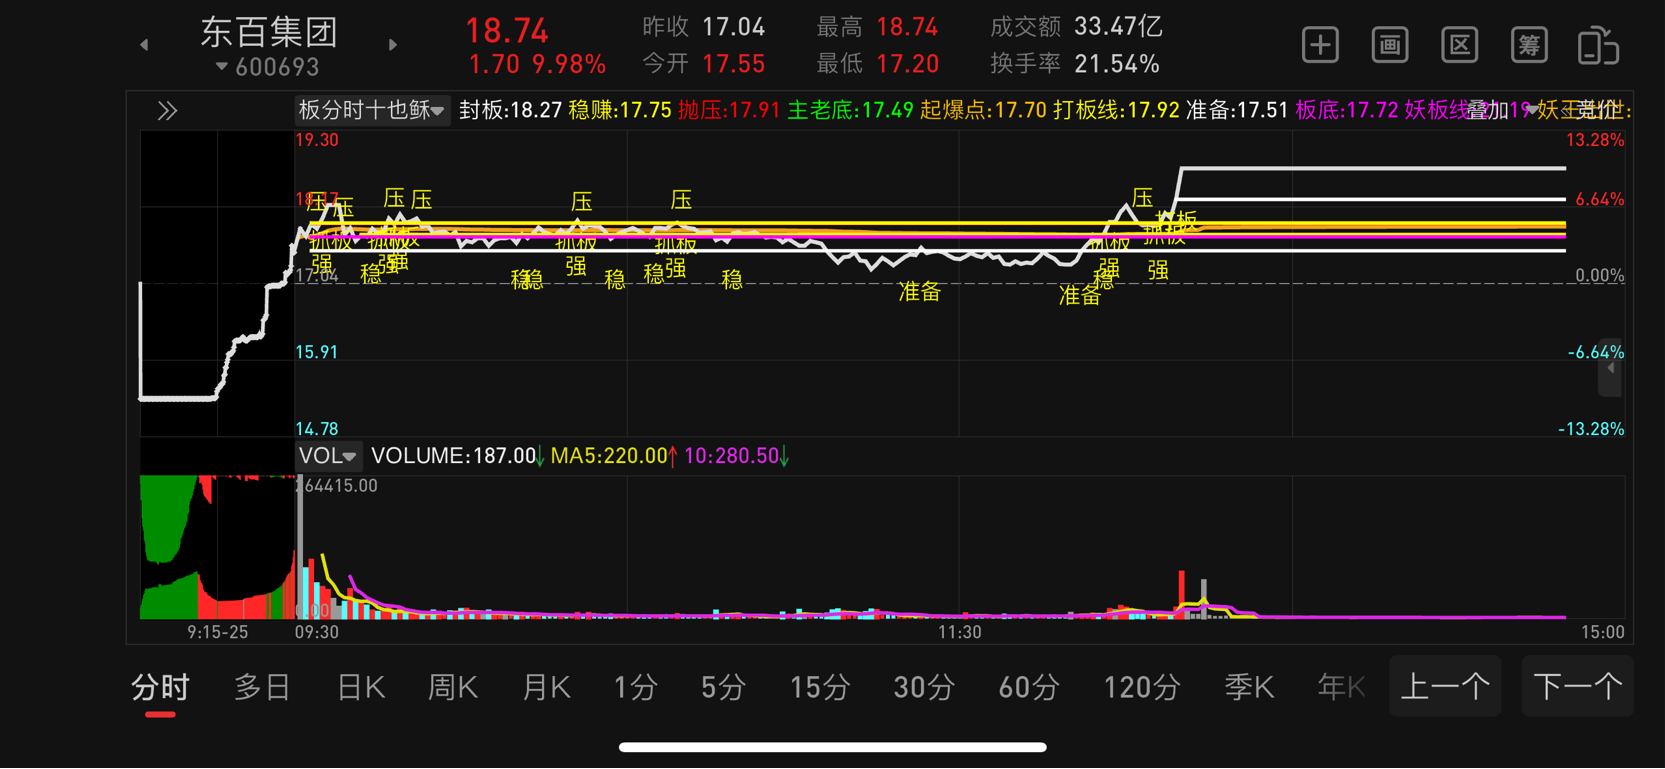
Task: Tap the 封板:18.27 indicator value
Action: [510, 110]
